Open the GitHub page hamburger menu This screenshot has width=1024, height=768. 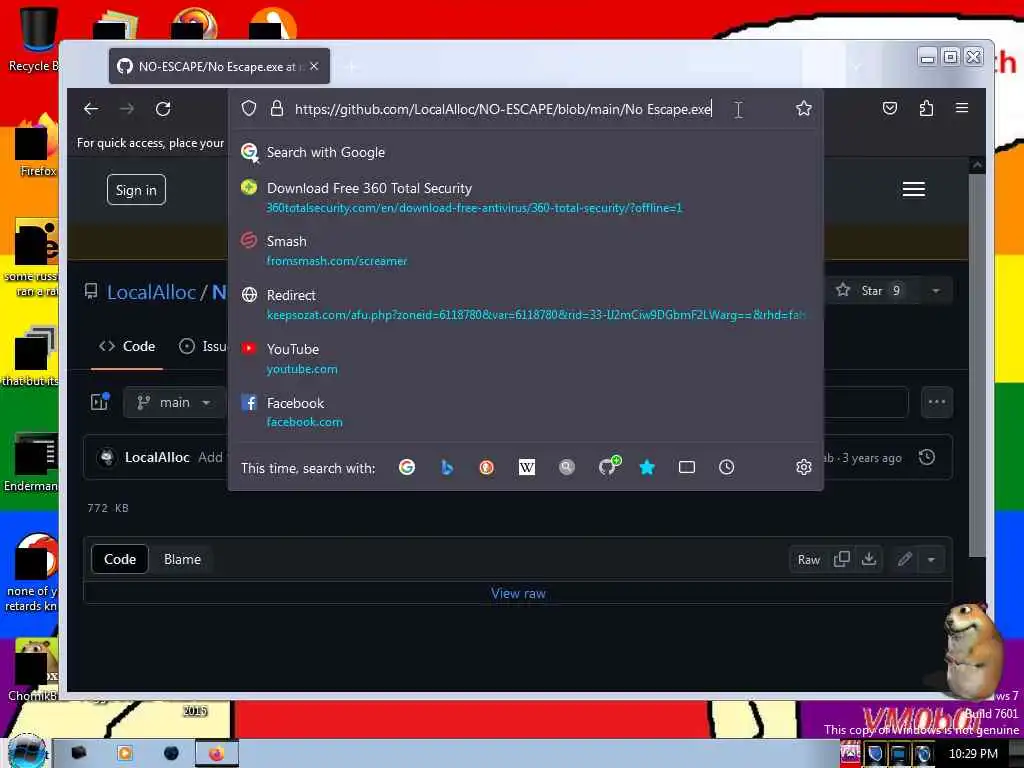pyautogui.click(x=914, y=189)
